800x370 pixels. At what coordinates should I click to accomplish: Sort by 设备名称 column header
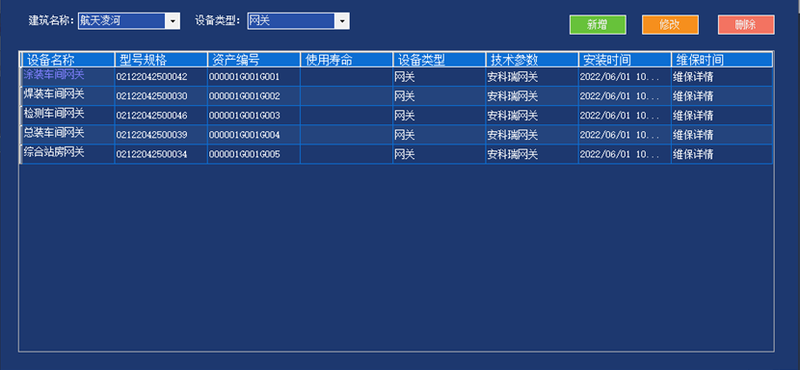click(68, 60)
